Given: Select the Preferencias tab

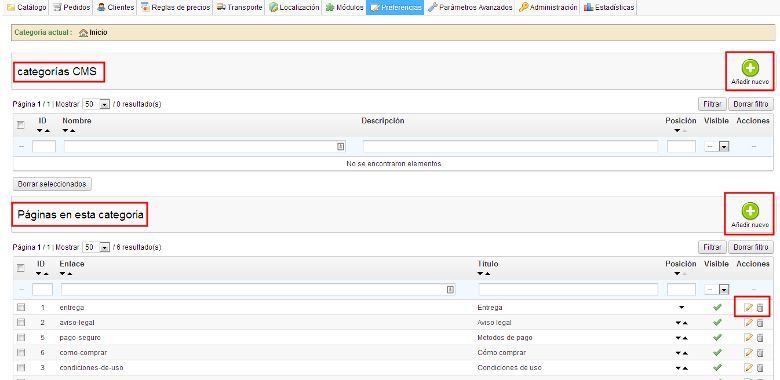Looking at the screenshot, I should 395,7.
